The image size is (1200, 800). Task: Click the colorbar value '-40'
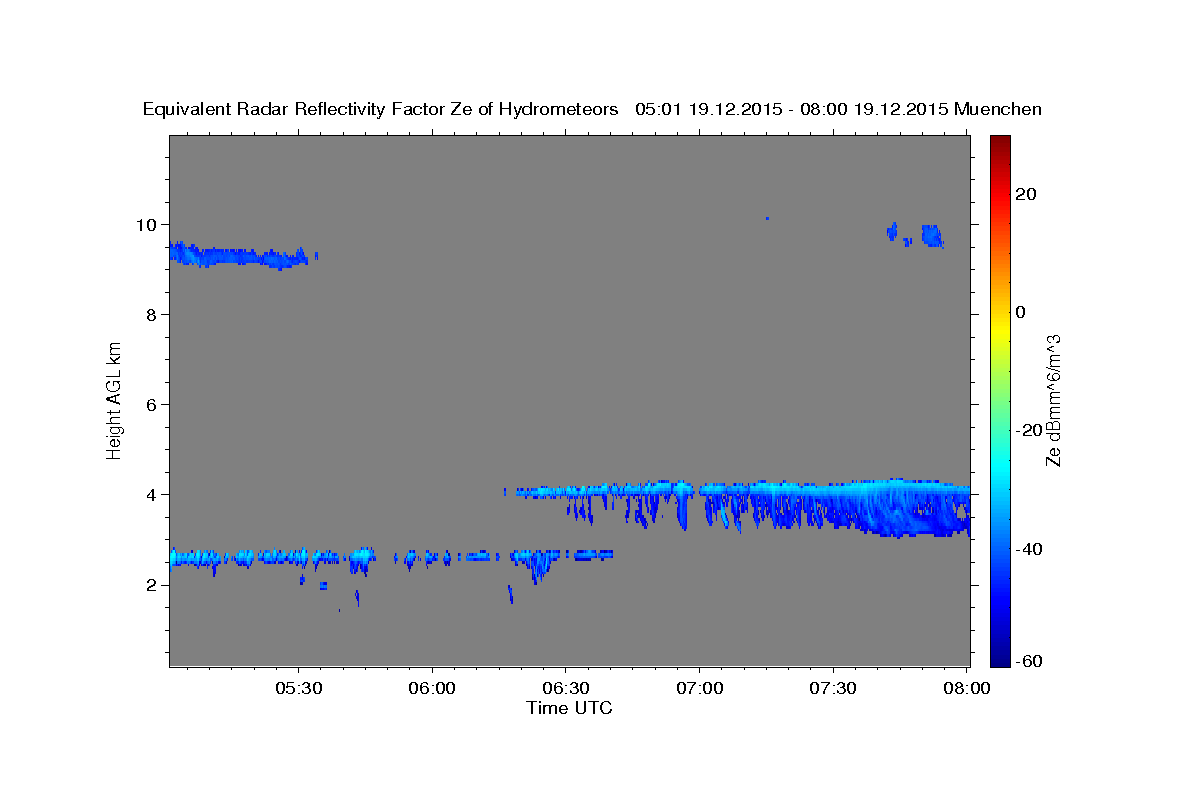click(1027, 548)
